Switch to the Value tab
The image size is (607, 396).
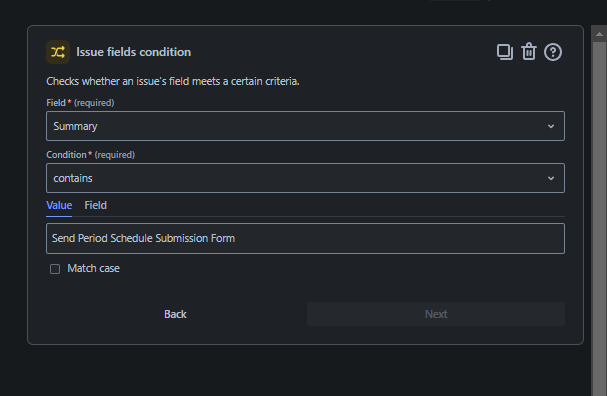[x=59, y=206]
